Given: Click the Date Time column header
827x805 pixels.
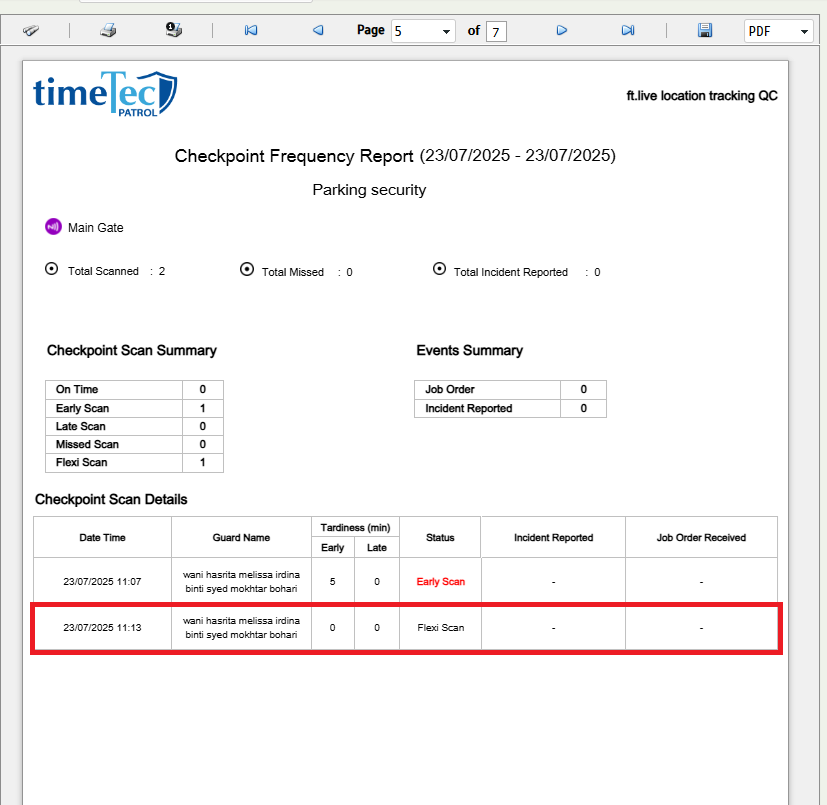Looking at the screenshot, I should click(x=102, y=538).
